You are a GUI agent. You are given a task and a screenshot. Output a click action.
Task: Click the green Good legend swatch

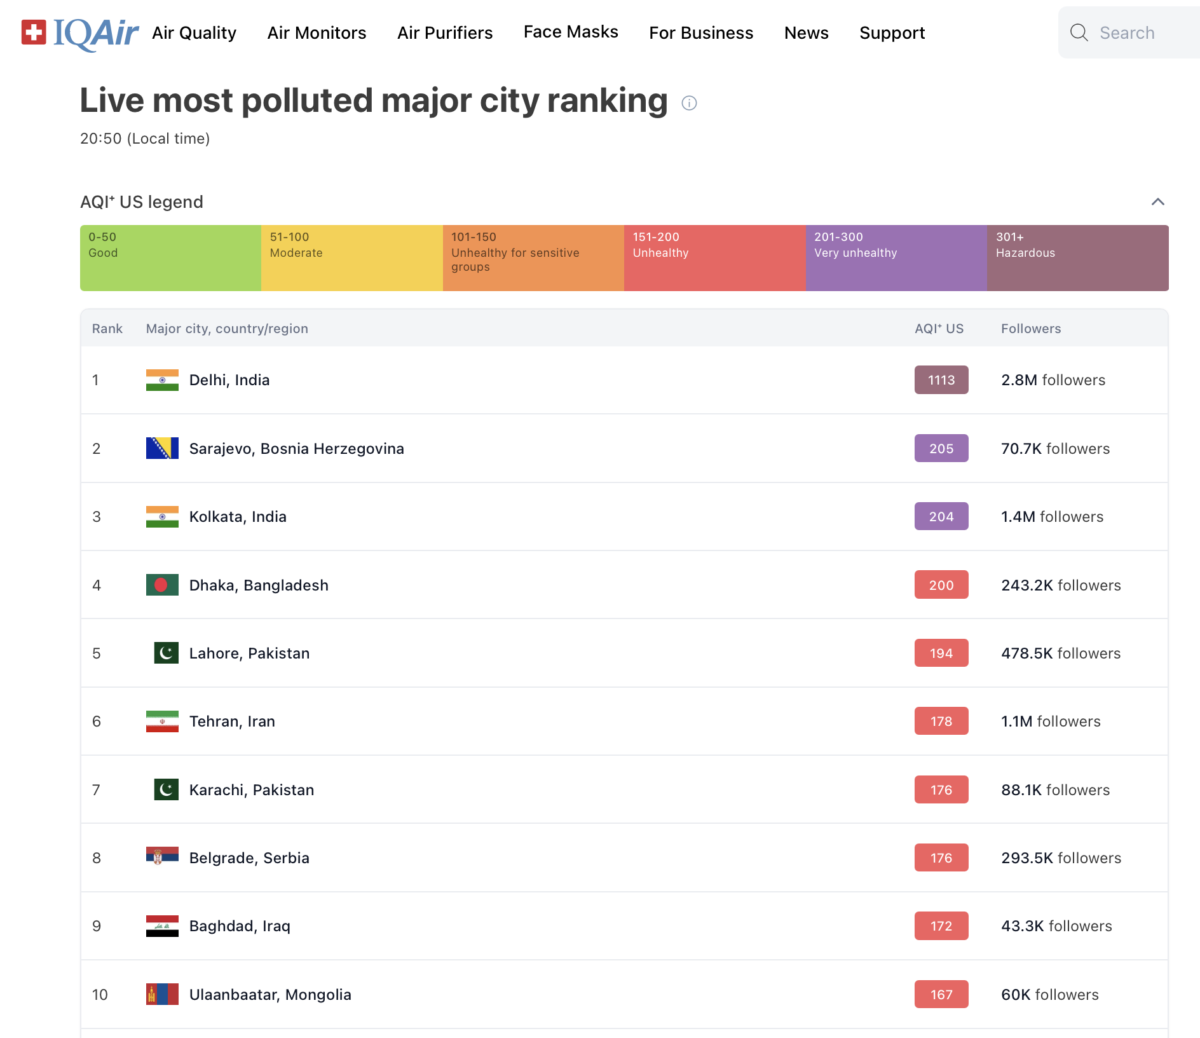click(x=171, y=258)
